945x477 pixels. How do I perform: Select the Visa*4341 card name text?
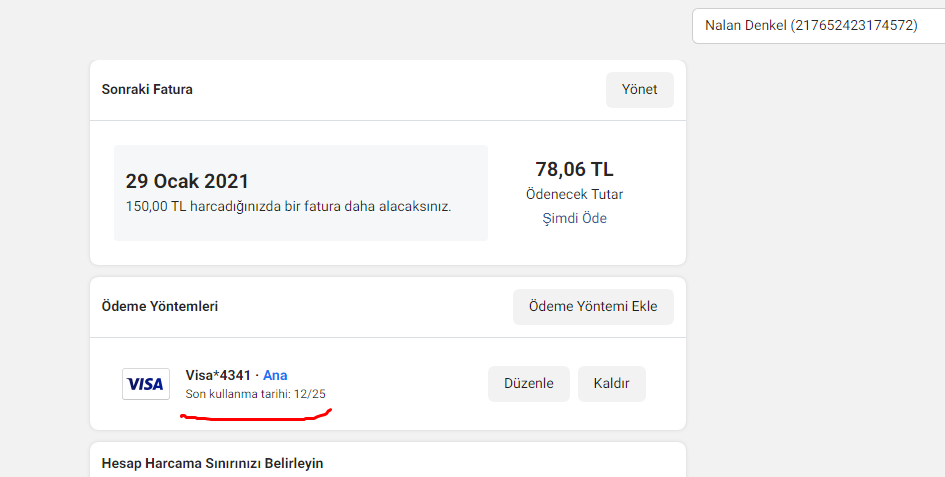(218, 375)
